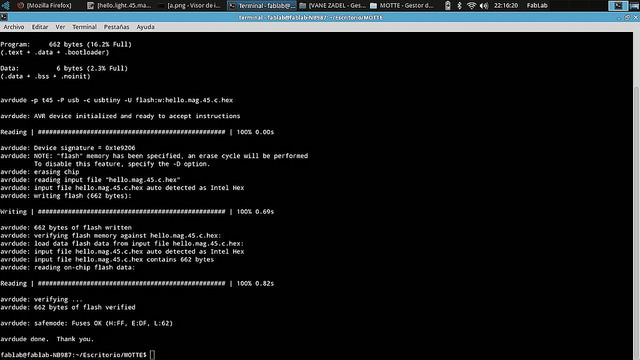Select the Terminal taskbar window entry

262,5
